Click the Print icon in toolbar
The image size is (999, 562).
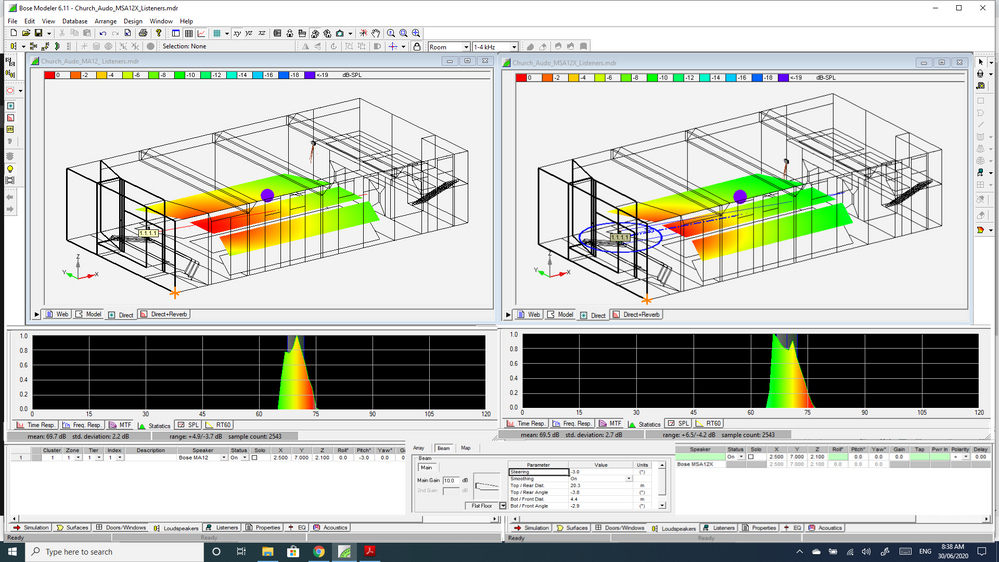143,33
